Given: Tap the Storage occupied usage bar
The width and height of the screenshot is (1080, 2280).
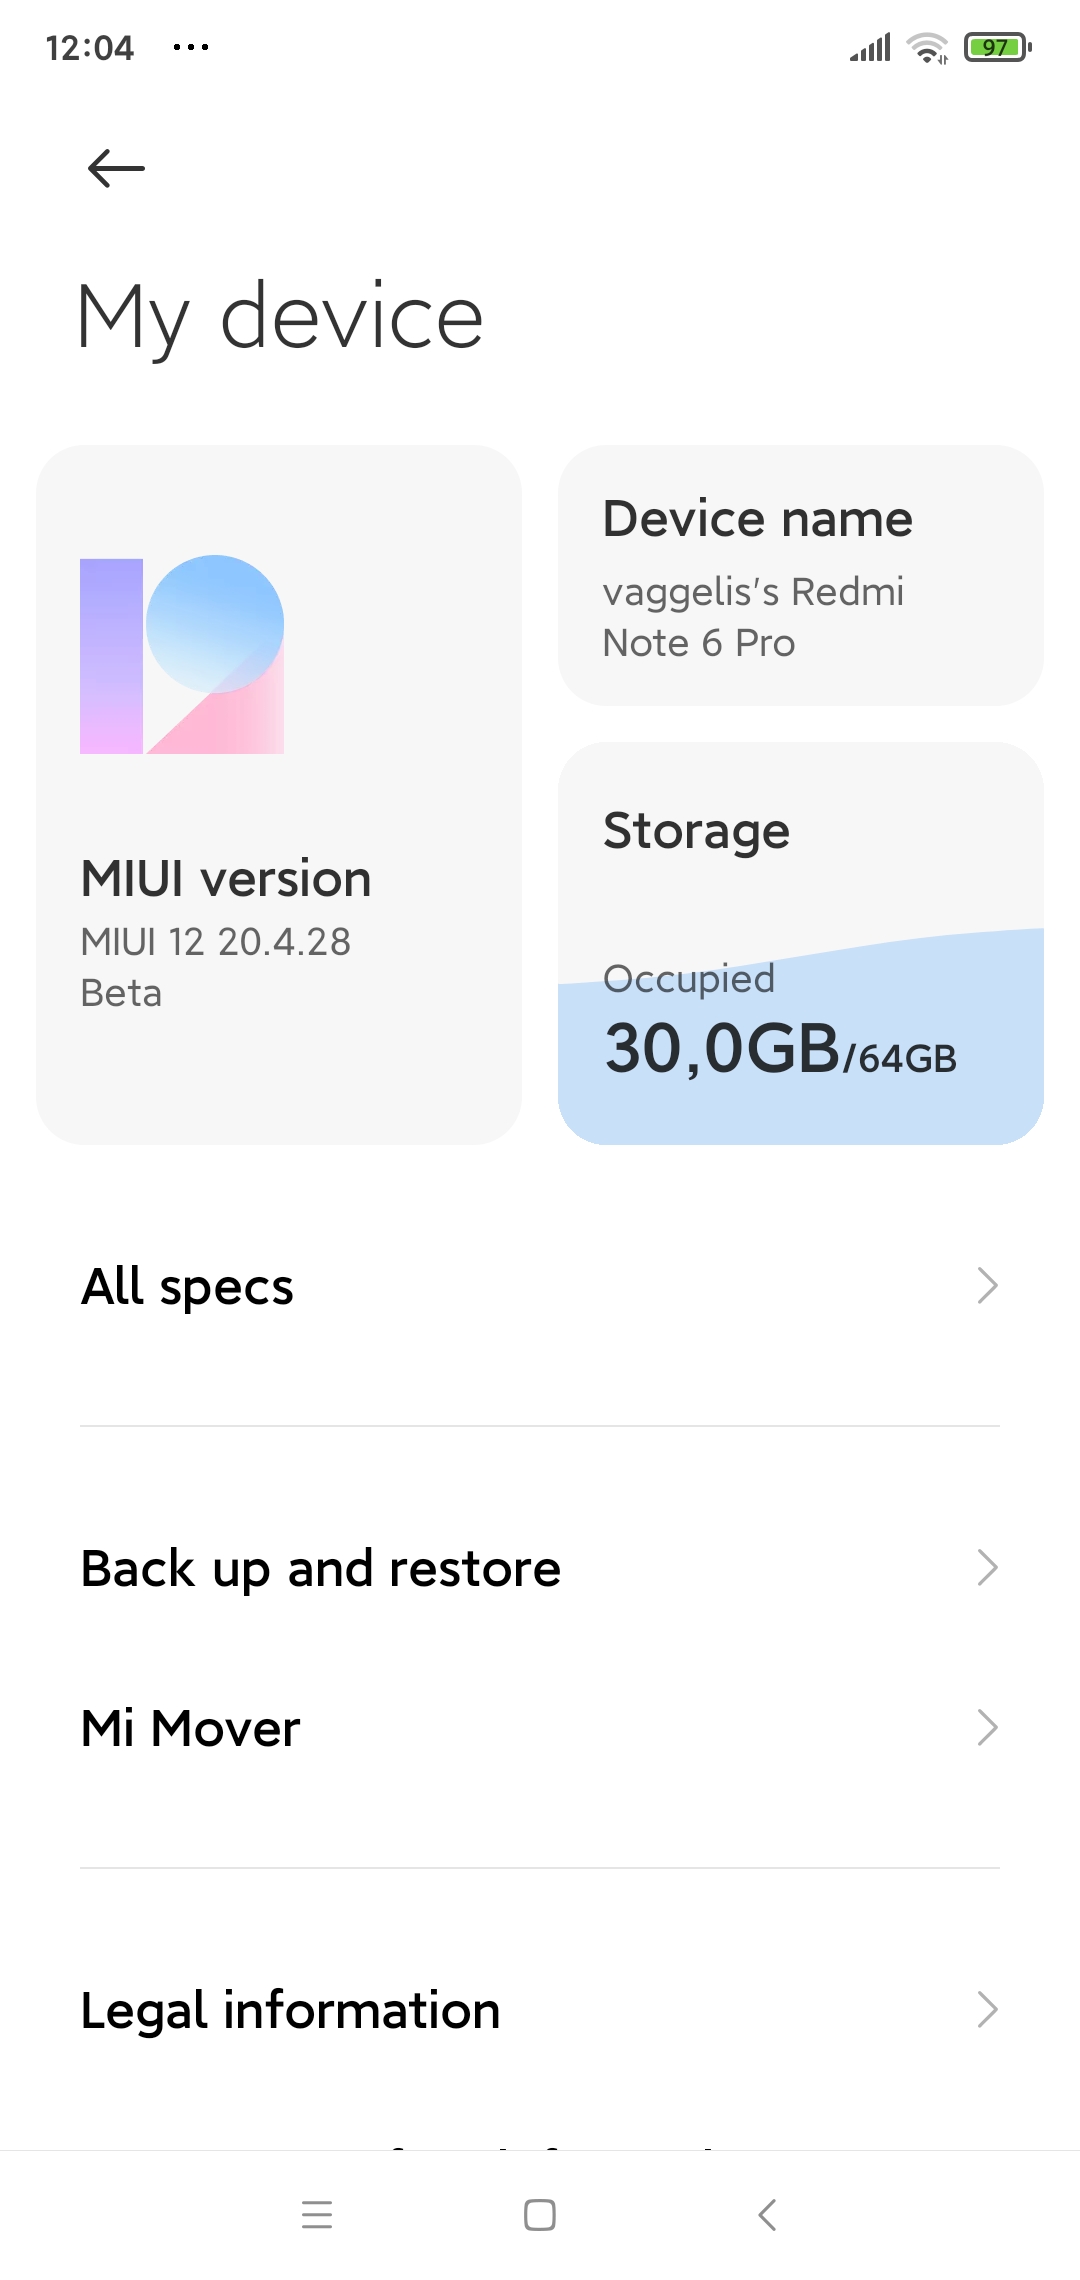Looking at the screenshot, I should point(800,1040).
